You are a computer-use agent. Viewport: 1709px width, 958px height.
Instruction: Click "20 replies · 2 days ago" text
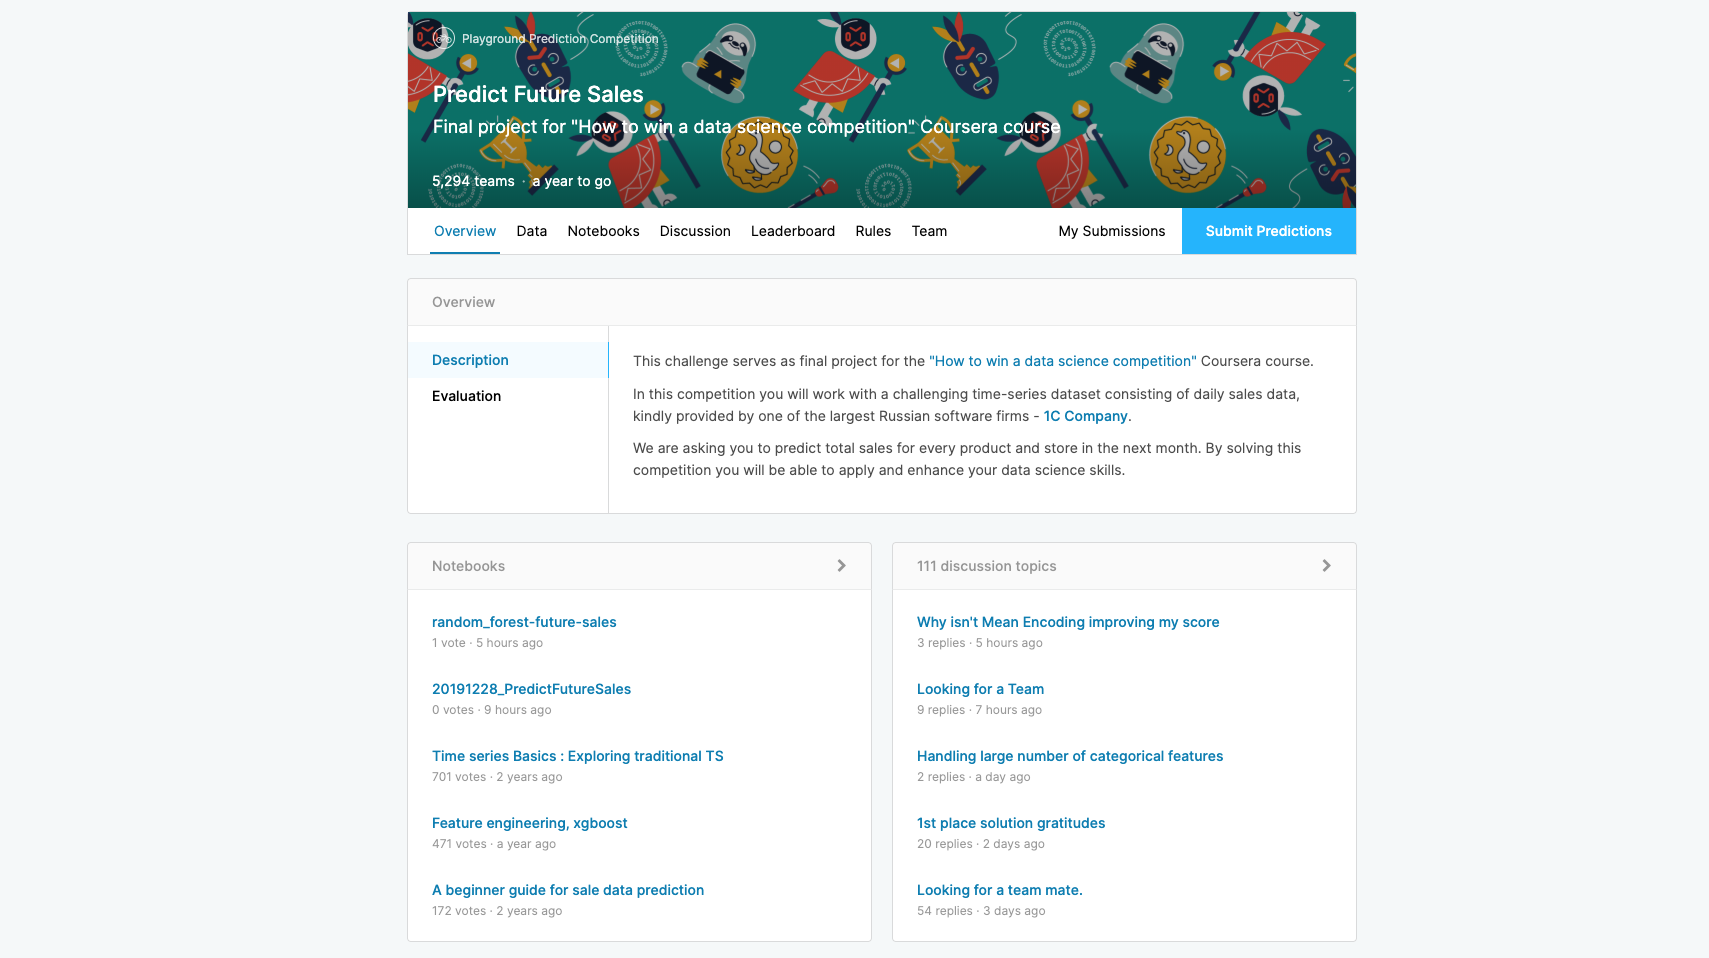tap(981, 844)
